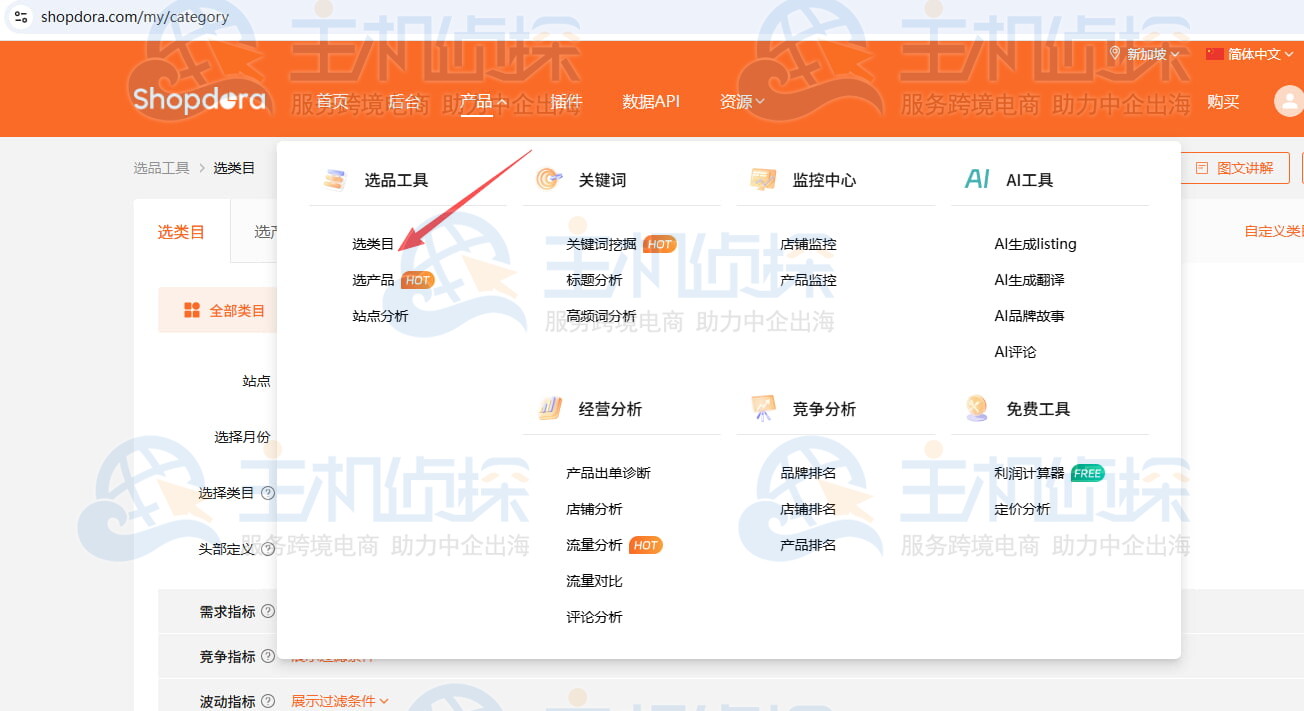Image resolution: width=1304 pixels, height=711 pixels.
Task: Click the browser address bar URL
Action: [135, 17]
